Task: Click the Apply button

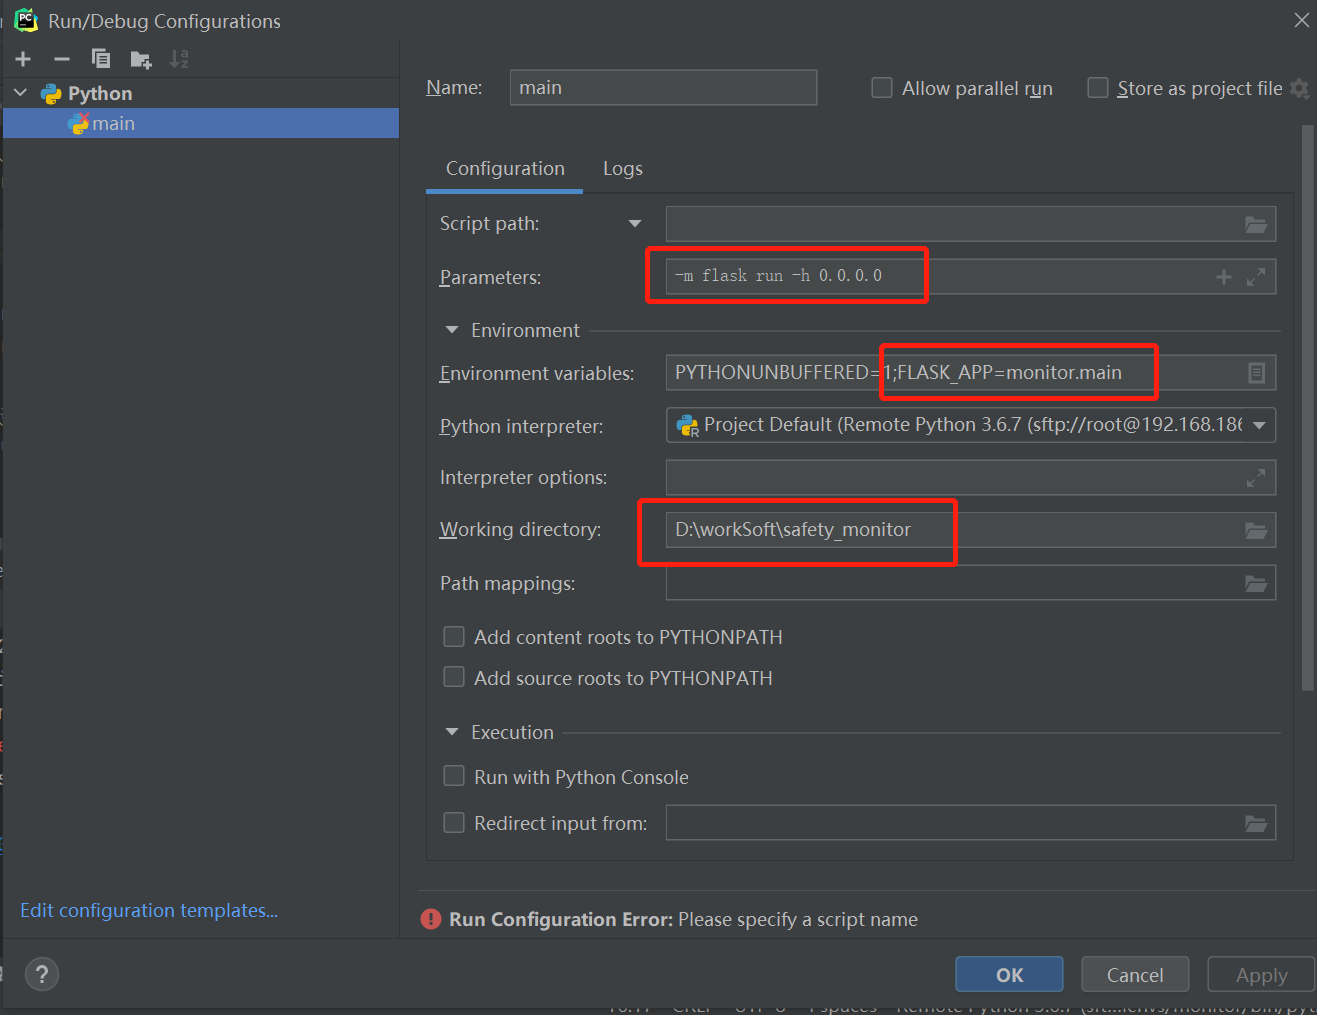Action: pyautogui.click(x=1261, y=974)
